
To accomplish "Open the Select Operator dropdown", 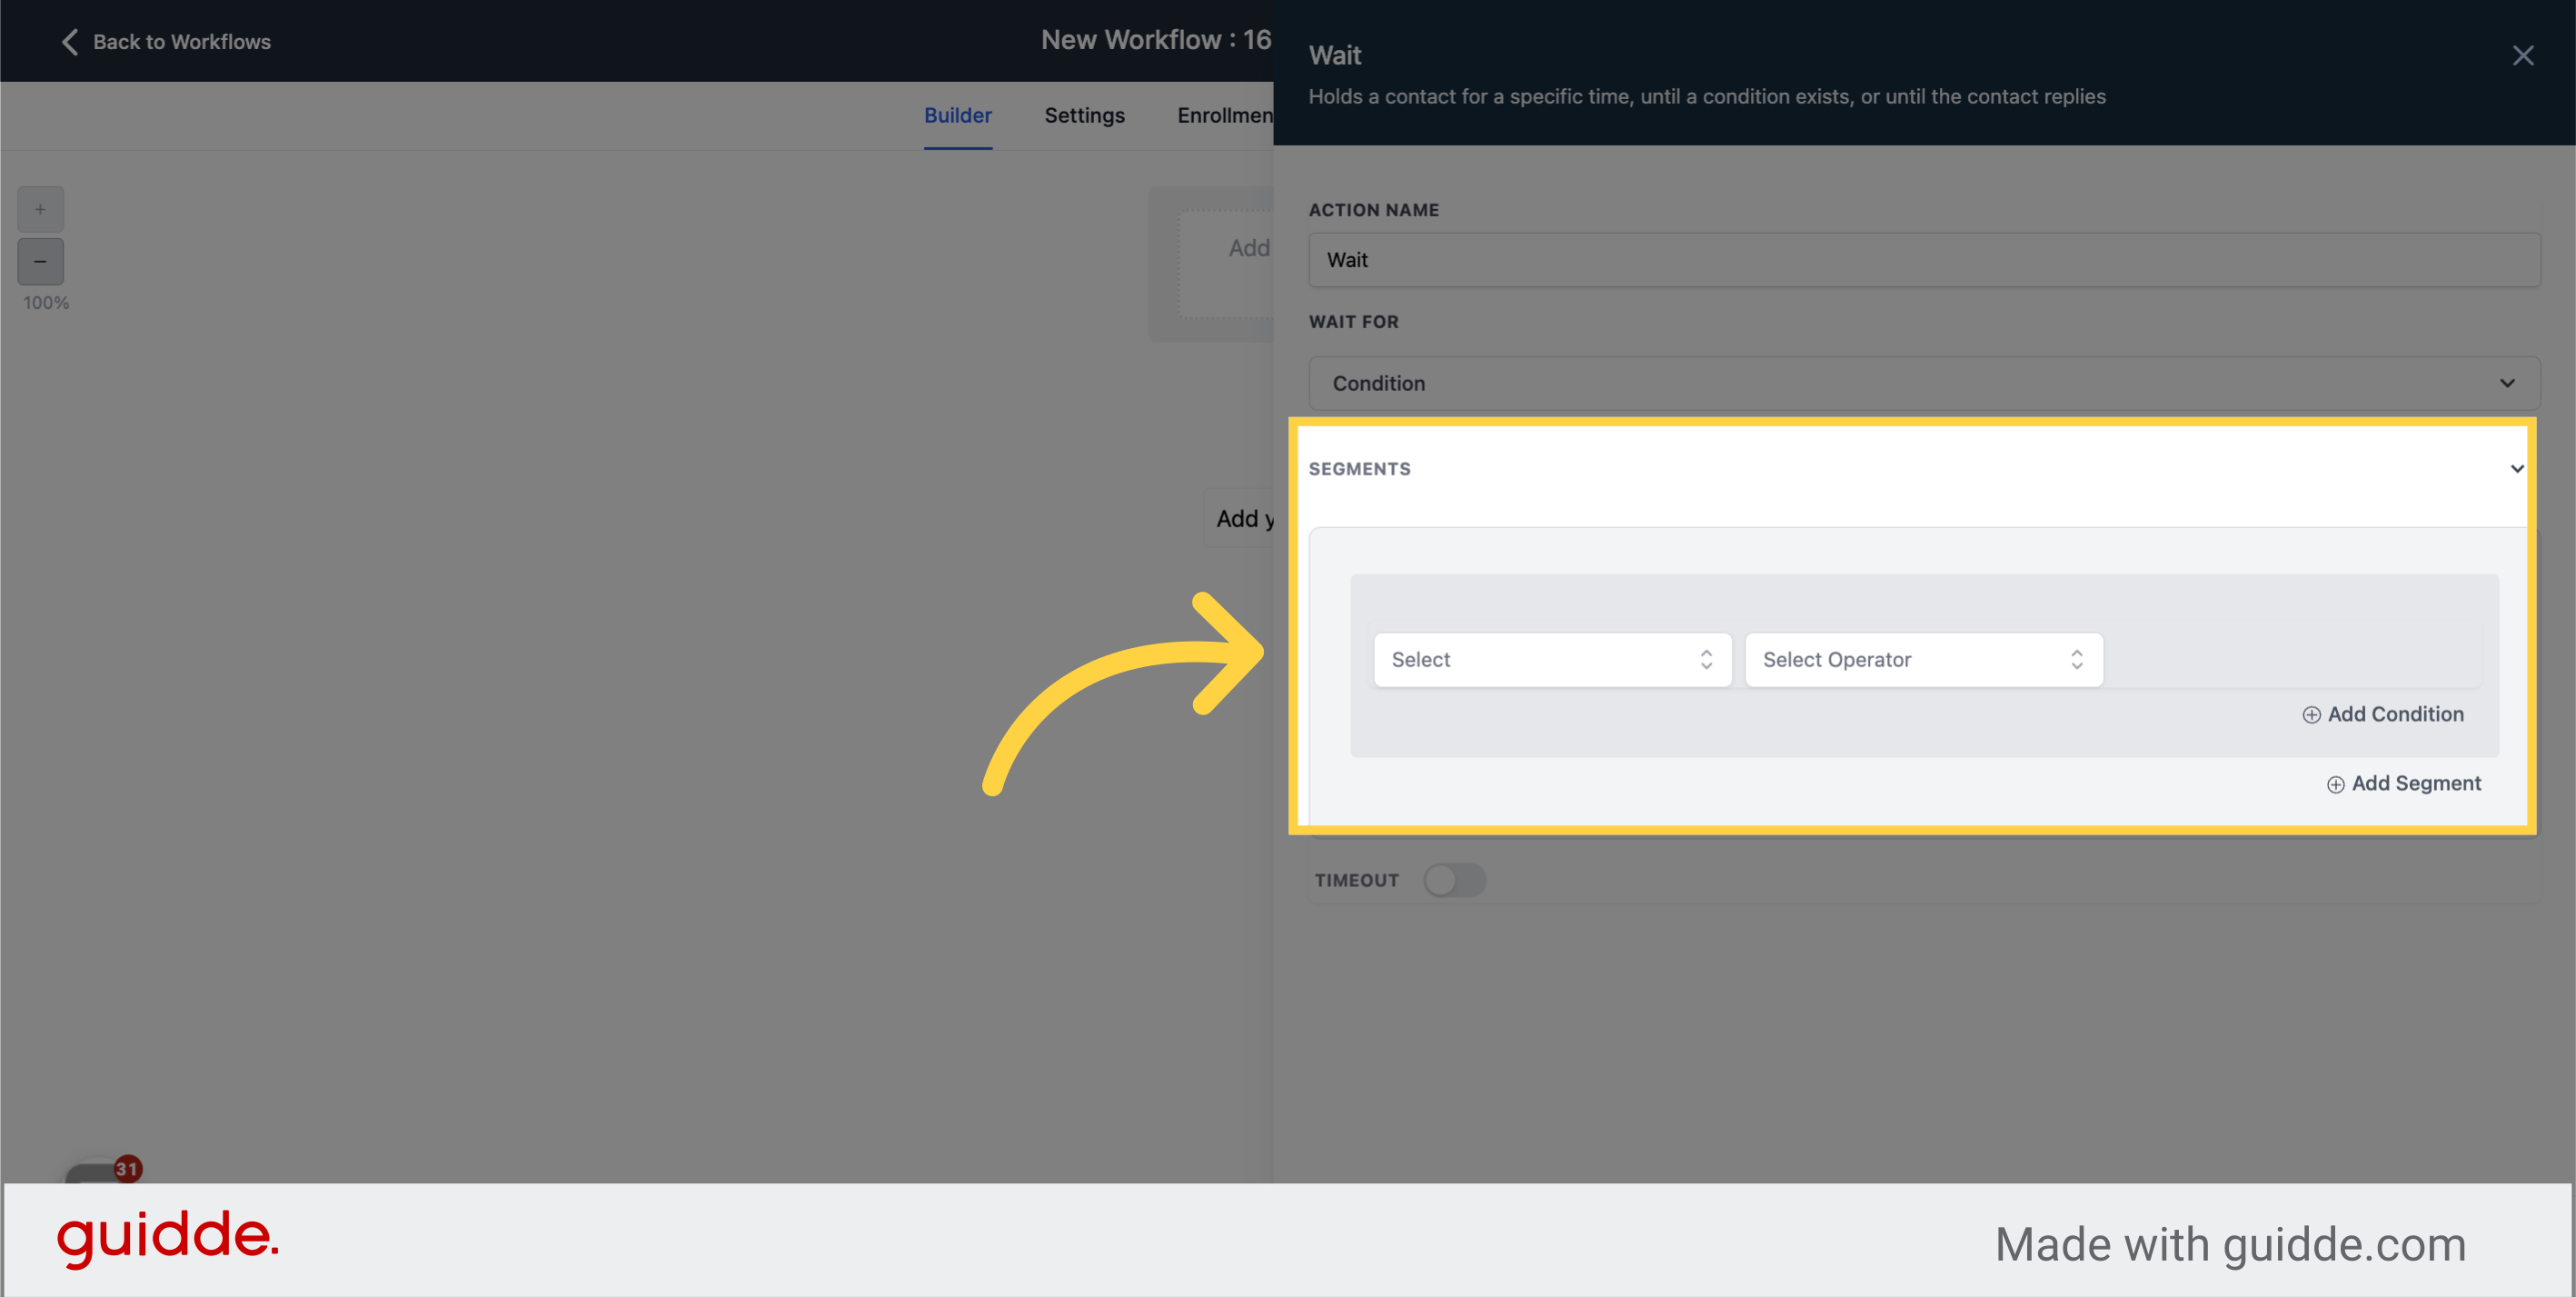I will pyautogui.click(x=1923, y=660).
